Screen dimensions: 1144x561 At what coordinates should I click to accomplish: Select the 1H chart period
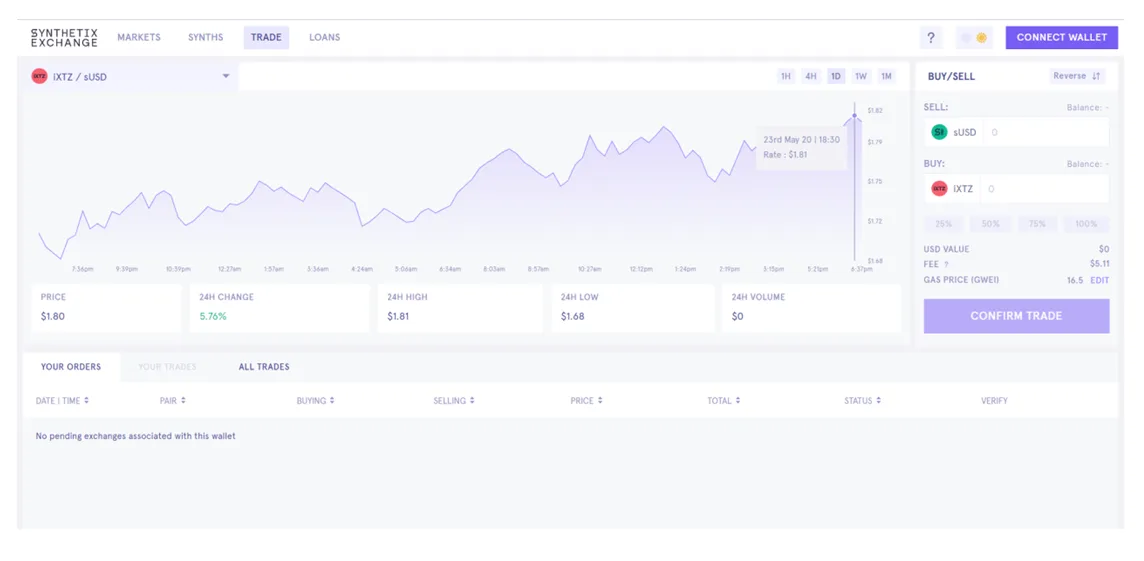click(x=786, y=77)
